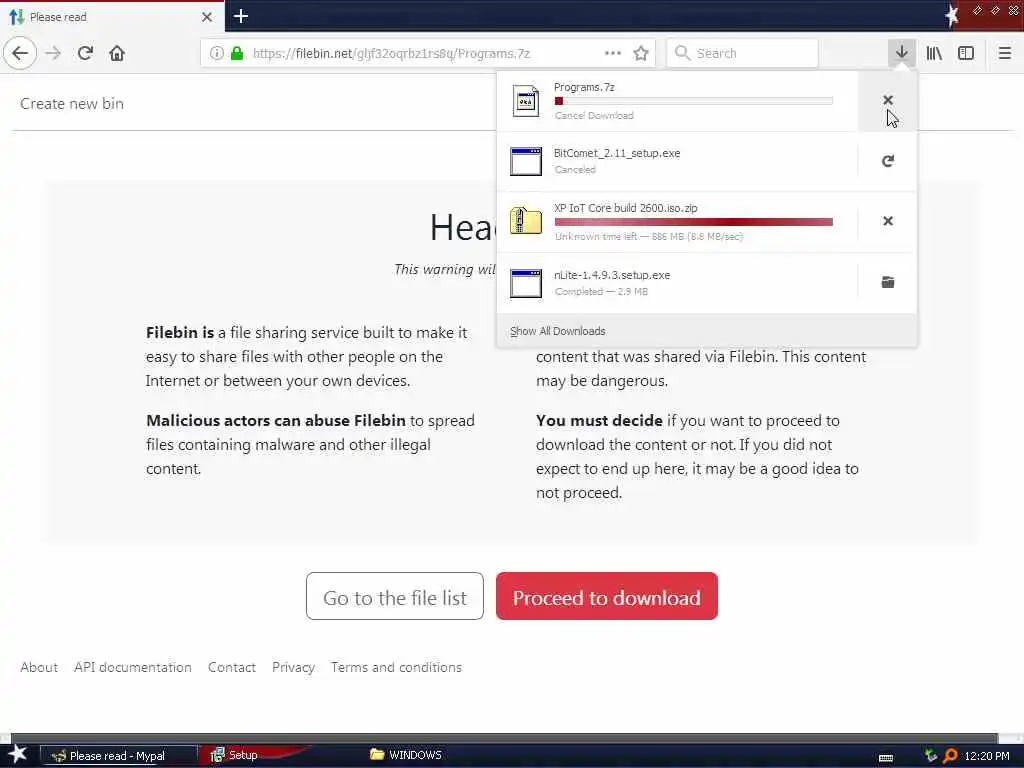Toggle the downloads panel arrow button
Screen dimensions: 1024x768
click(x=901, y=53)
